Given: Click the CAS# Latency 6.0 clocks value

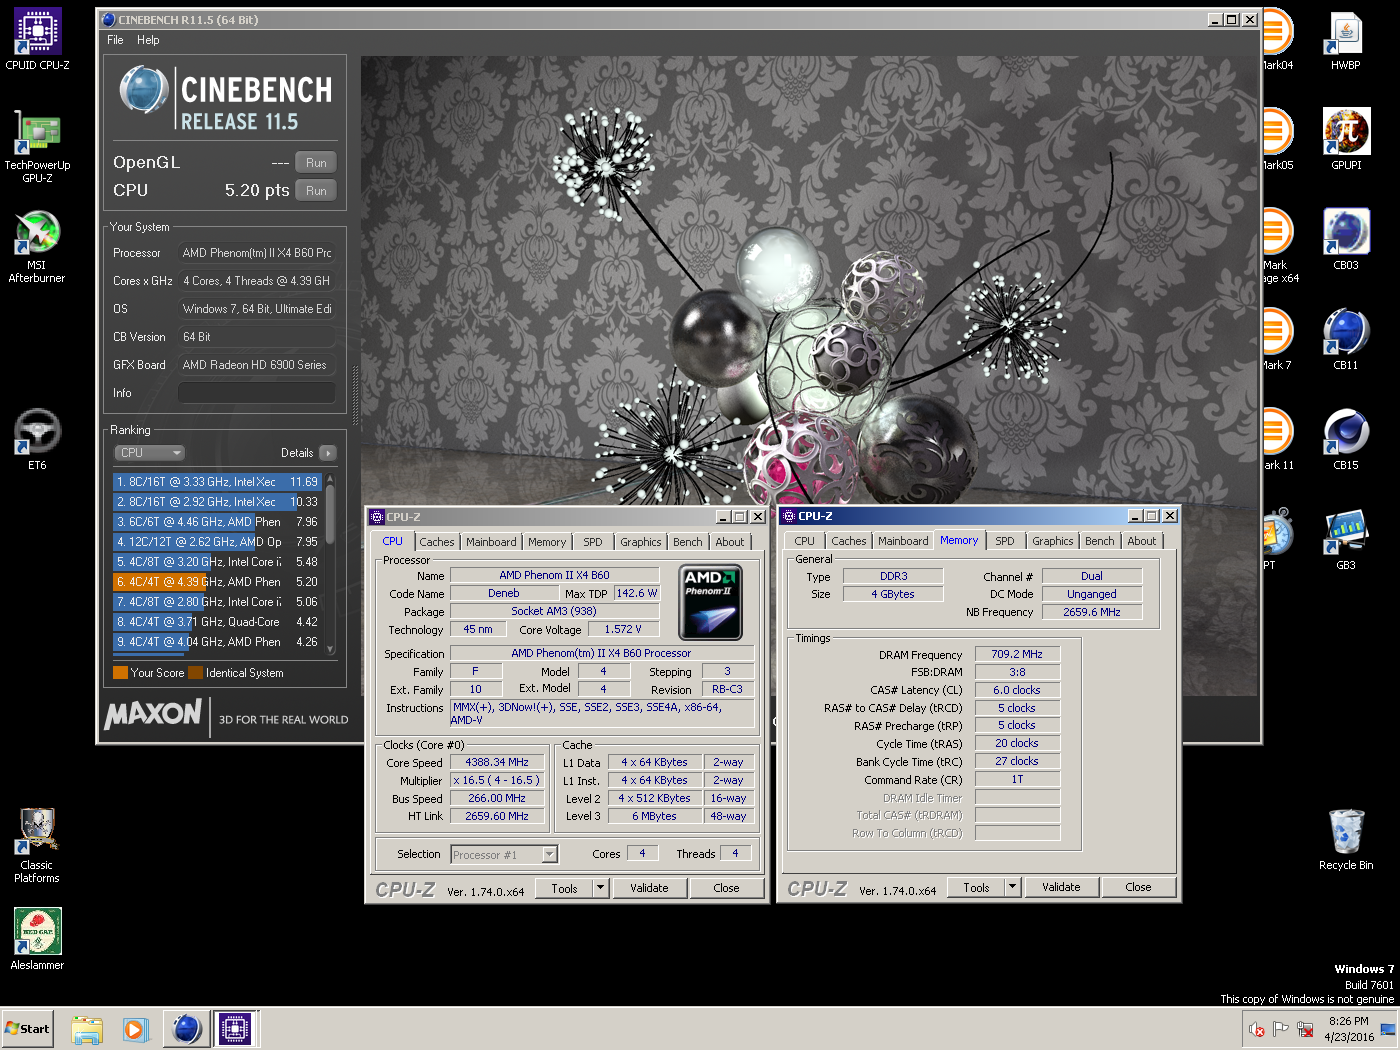Looking at the screenshot, I should (1017, 690).
